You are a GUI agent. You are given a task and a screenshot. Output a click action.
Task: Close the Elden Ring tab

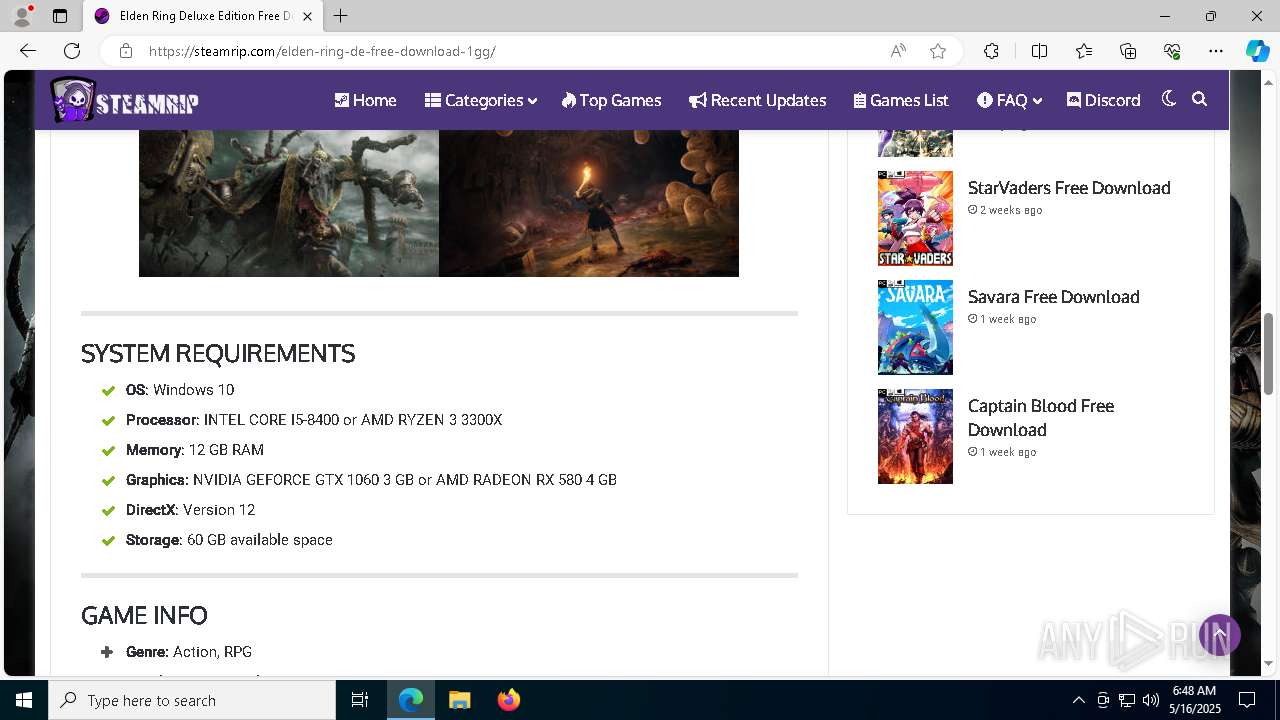307,16
